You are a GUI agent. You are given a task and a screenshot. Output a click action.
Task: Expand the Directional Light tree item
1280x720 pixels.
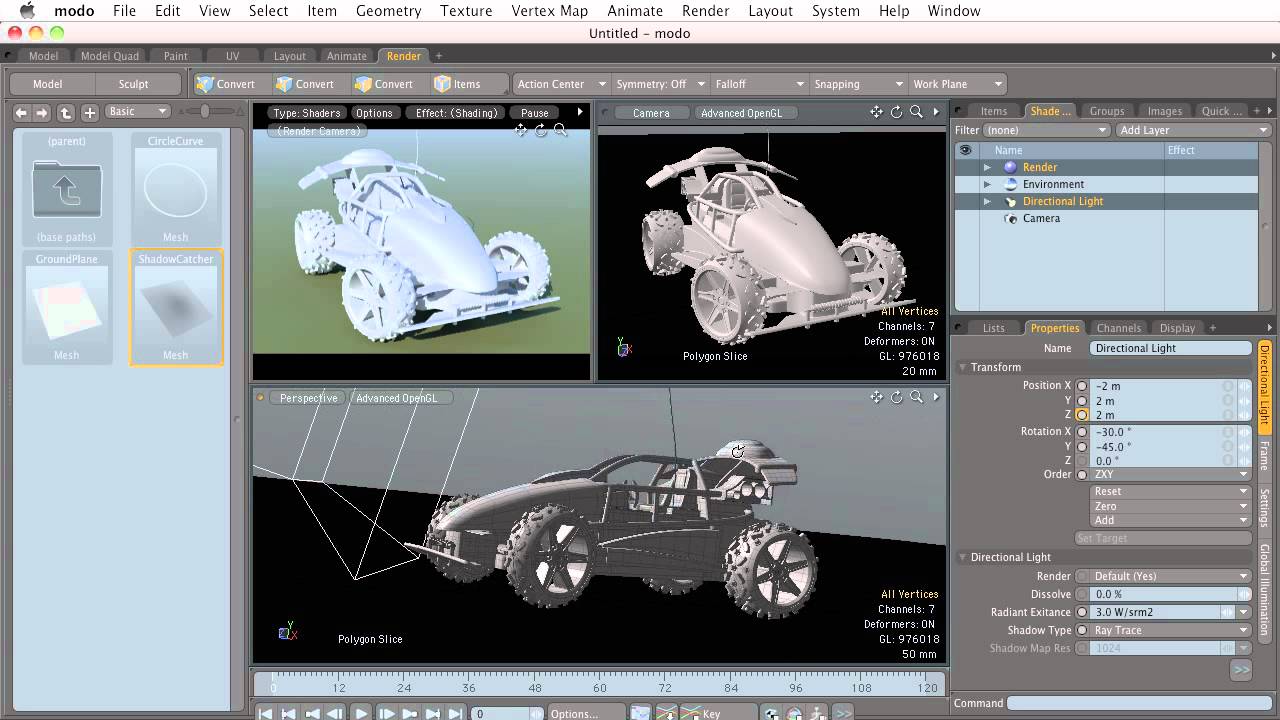[x=987, y=201]
